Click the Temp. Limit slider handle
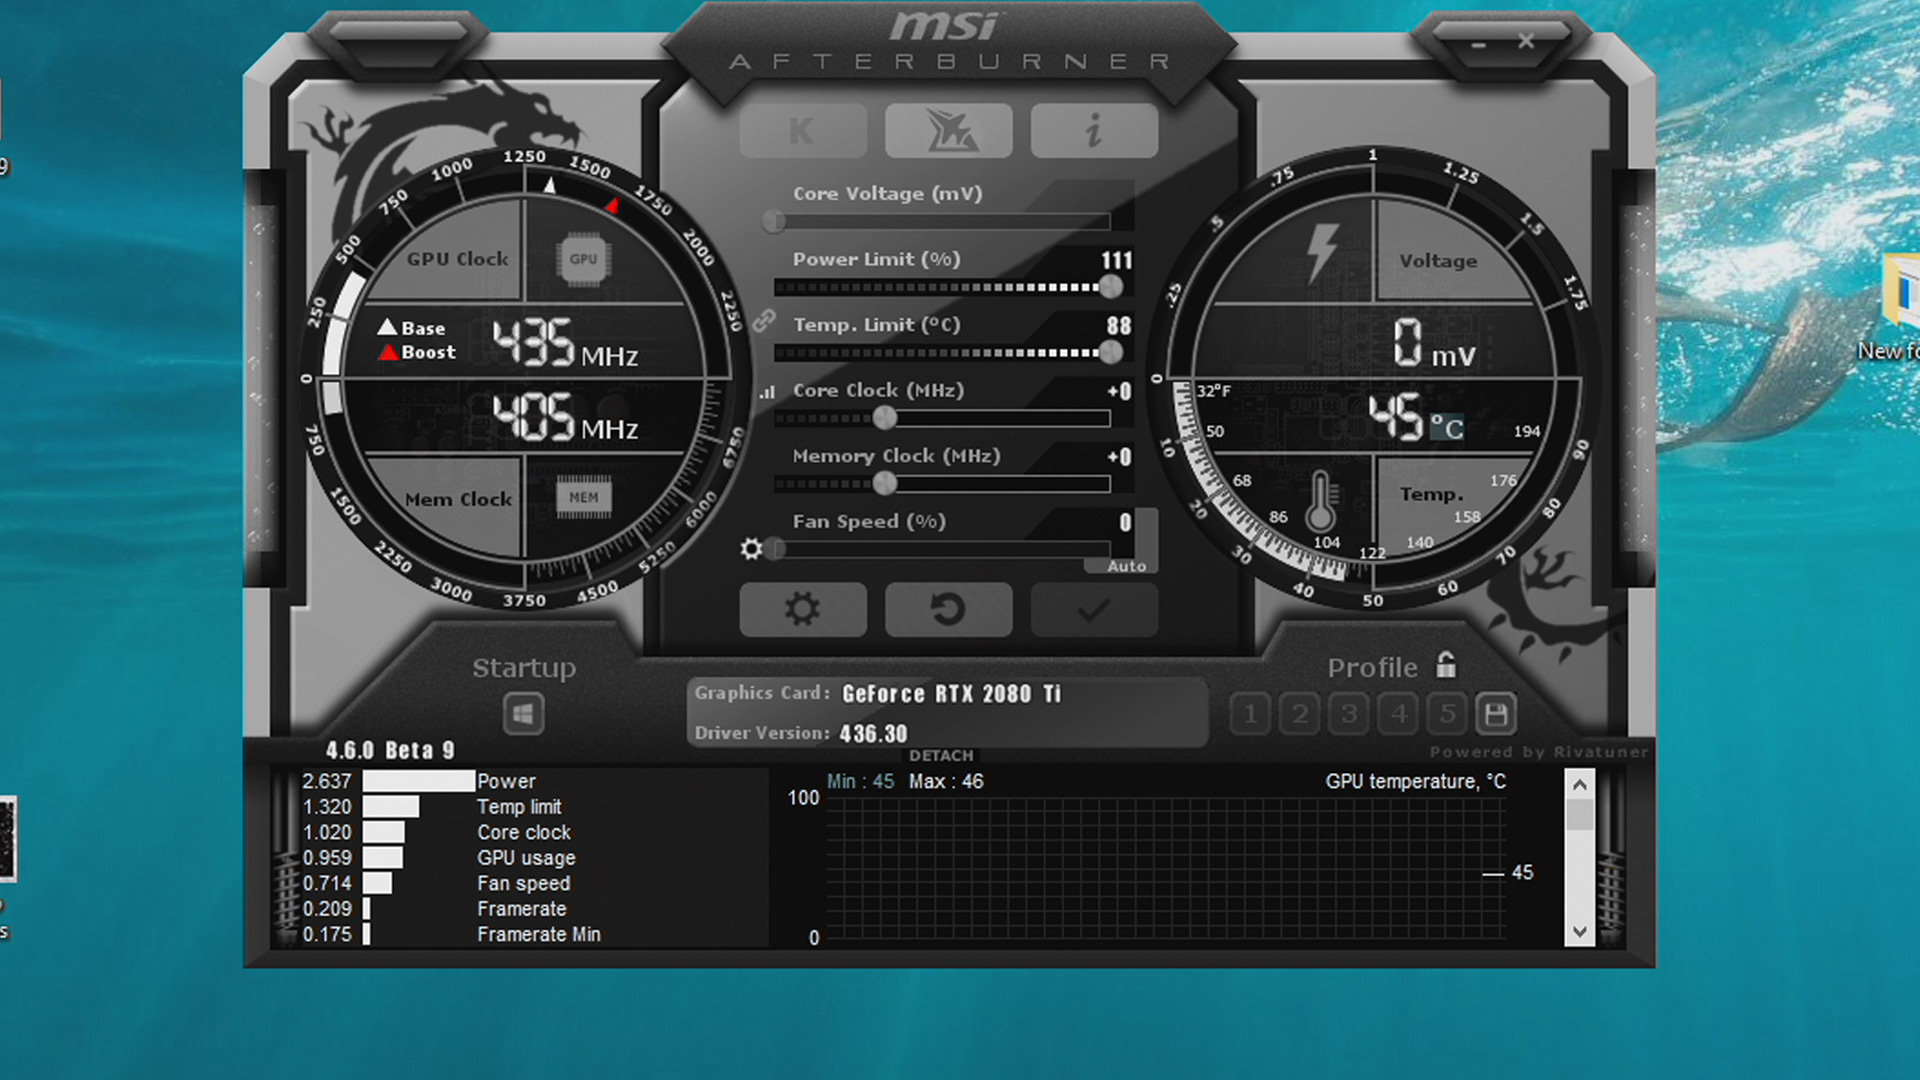 pos(1110,352)
